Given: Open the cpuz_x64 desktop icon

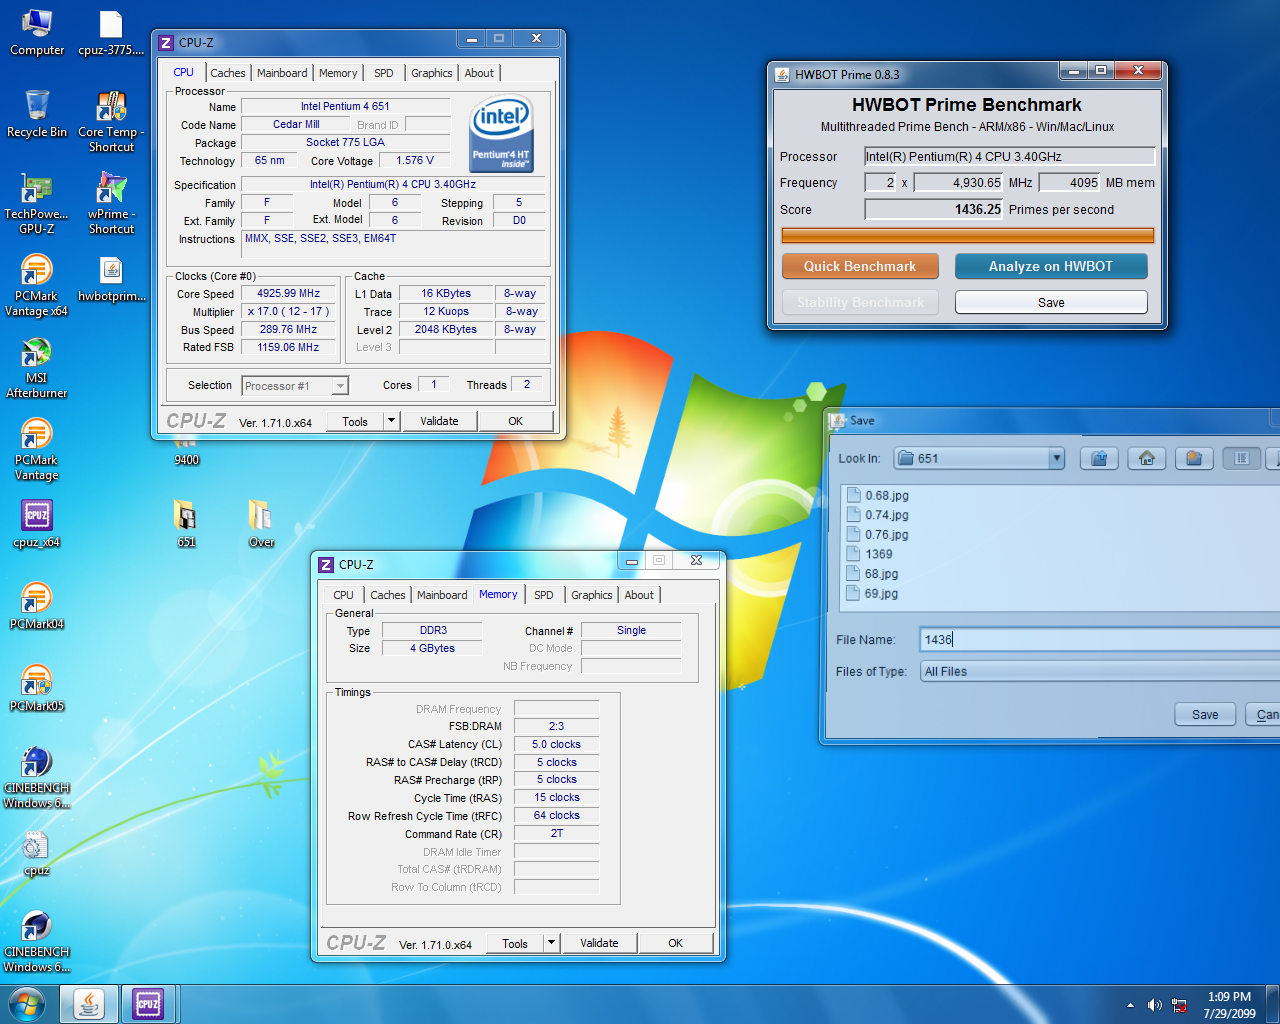Looking at the screenshot, I should (x=37, y=524).
